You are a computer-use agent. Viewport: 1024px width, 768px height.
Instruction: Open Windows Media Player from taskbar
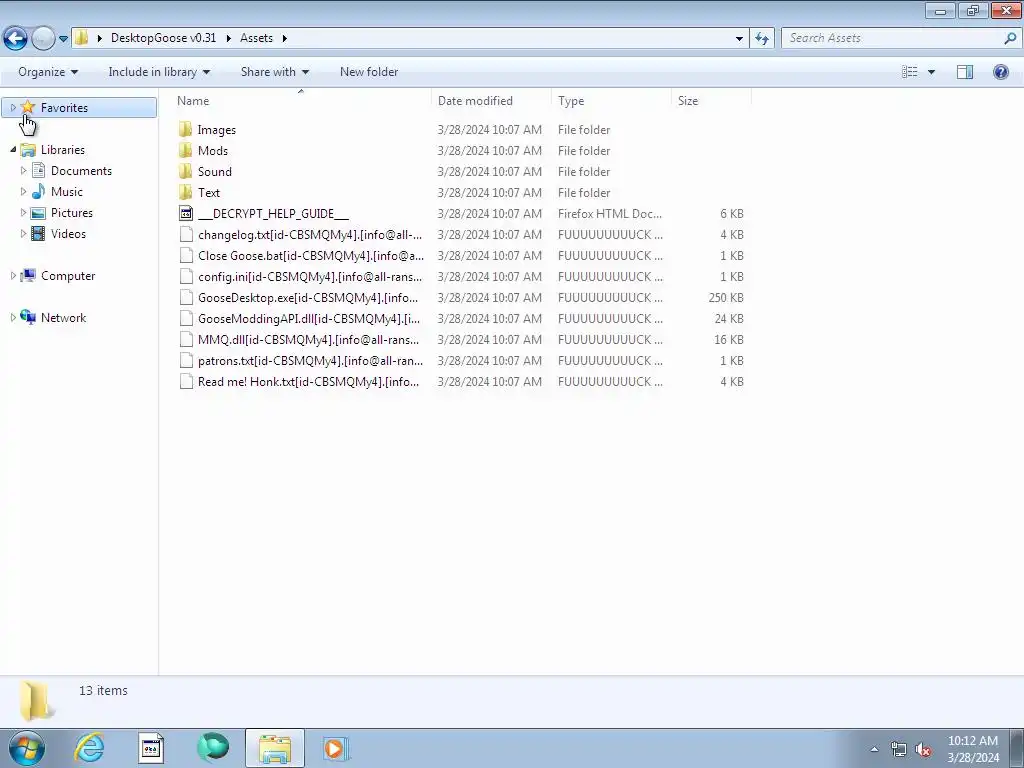pos(336,748)
